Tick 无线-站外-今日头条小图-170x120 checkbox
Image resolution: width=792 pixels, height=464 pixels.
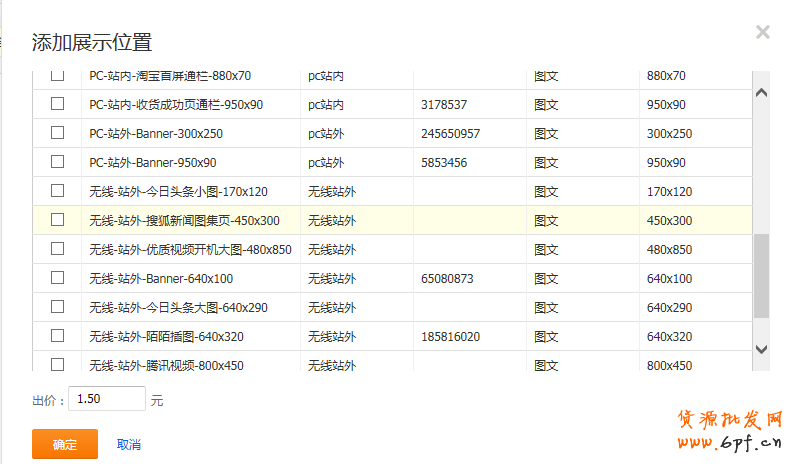(57, 191)
